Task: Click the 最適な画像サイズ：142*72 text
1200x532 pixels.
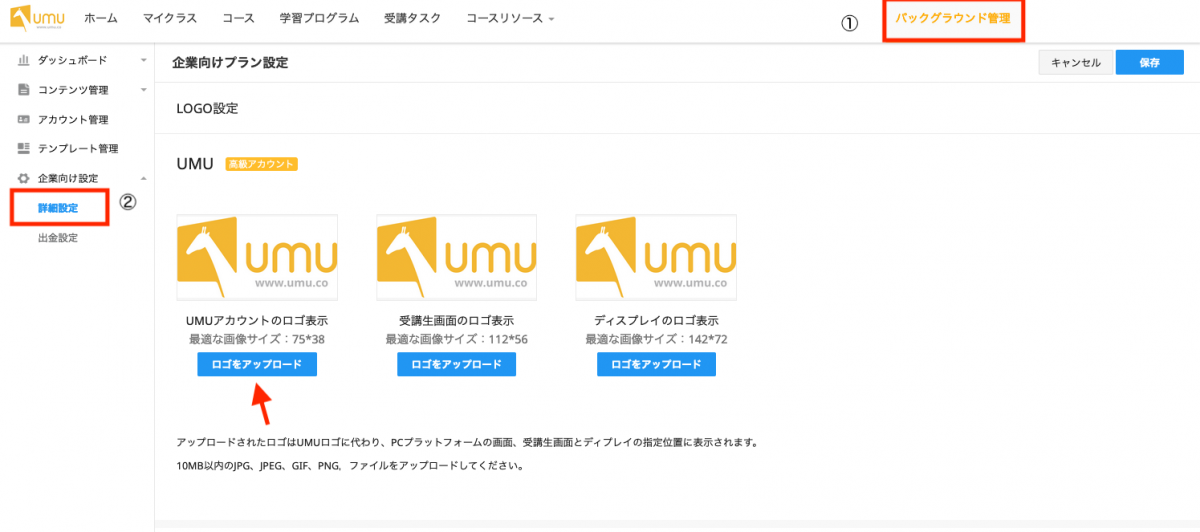Action: [657, 339]
